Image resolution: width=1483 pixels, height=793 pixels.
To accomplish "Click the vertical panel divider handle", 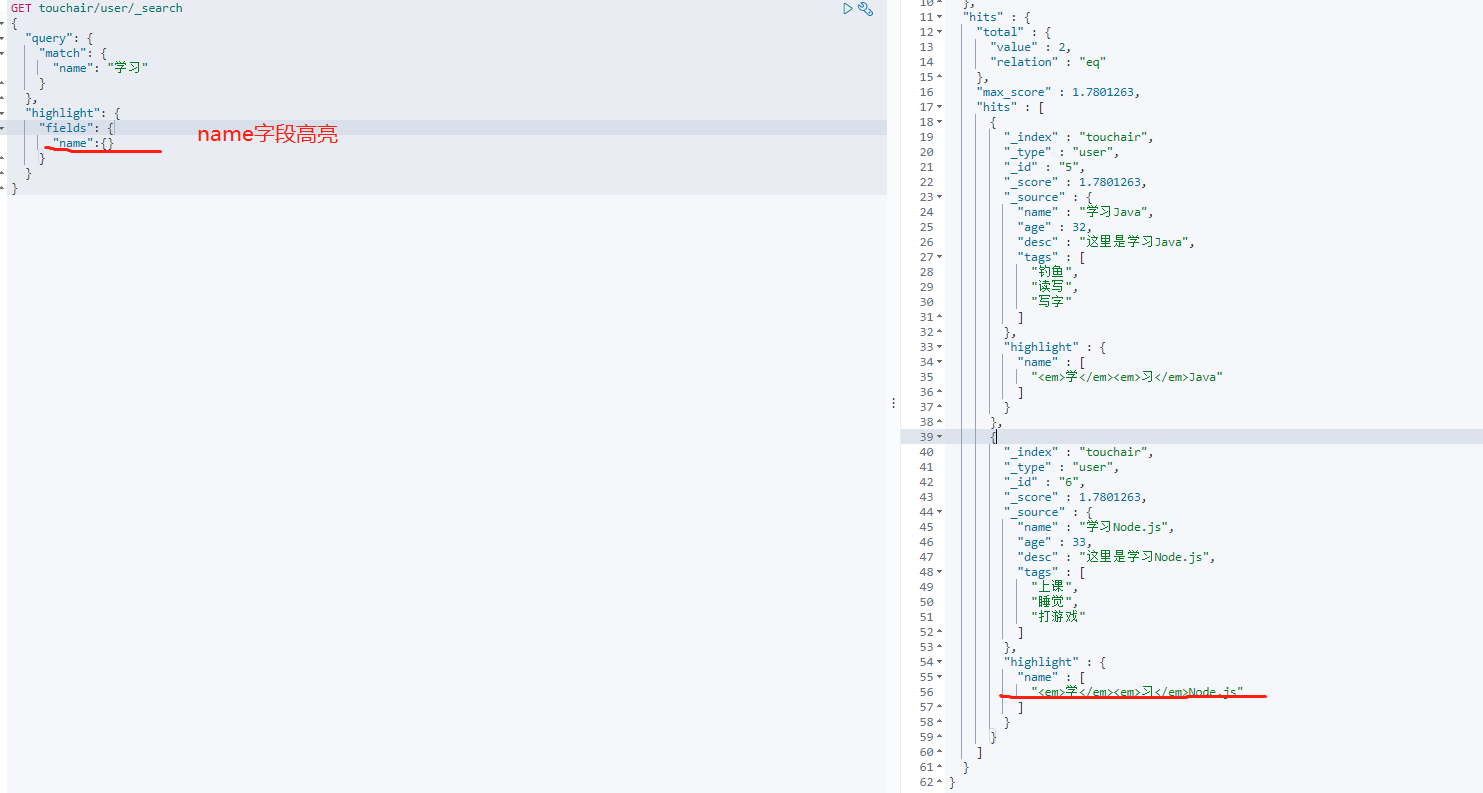I will (893, 402).
